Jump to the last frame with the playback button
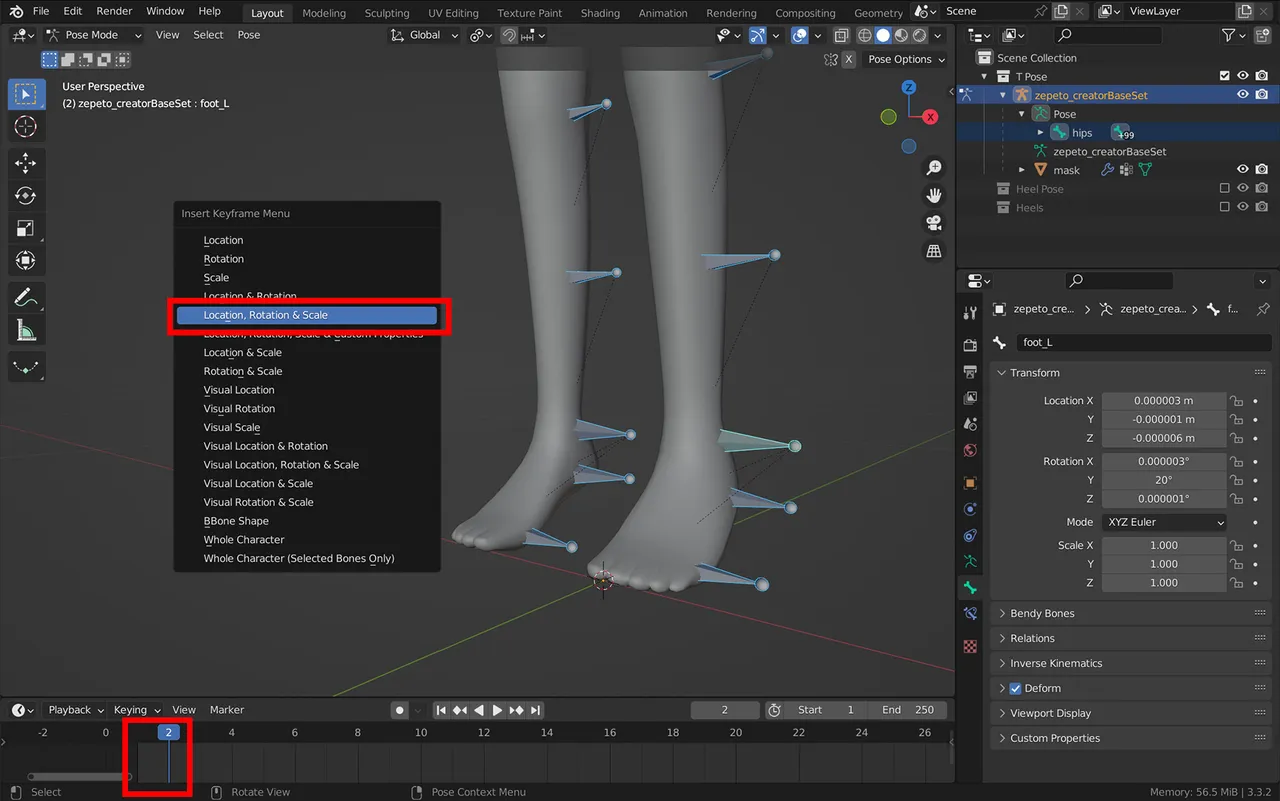The image size is (1280, 801). click(535, 710)
